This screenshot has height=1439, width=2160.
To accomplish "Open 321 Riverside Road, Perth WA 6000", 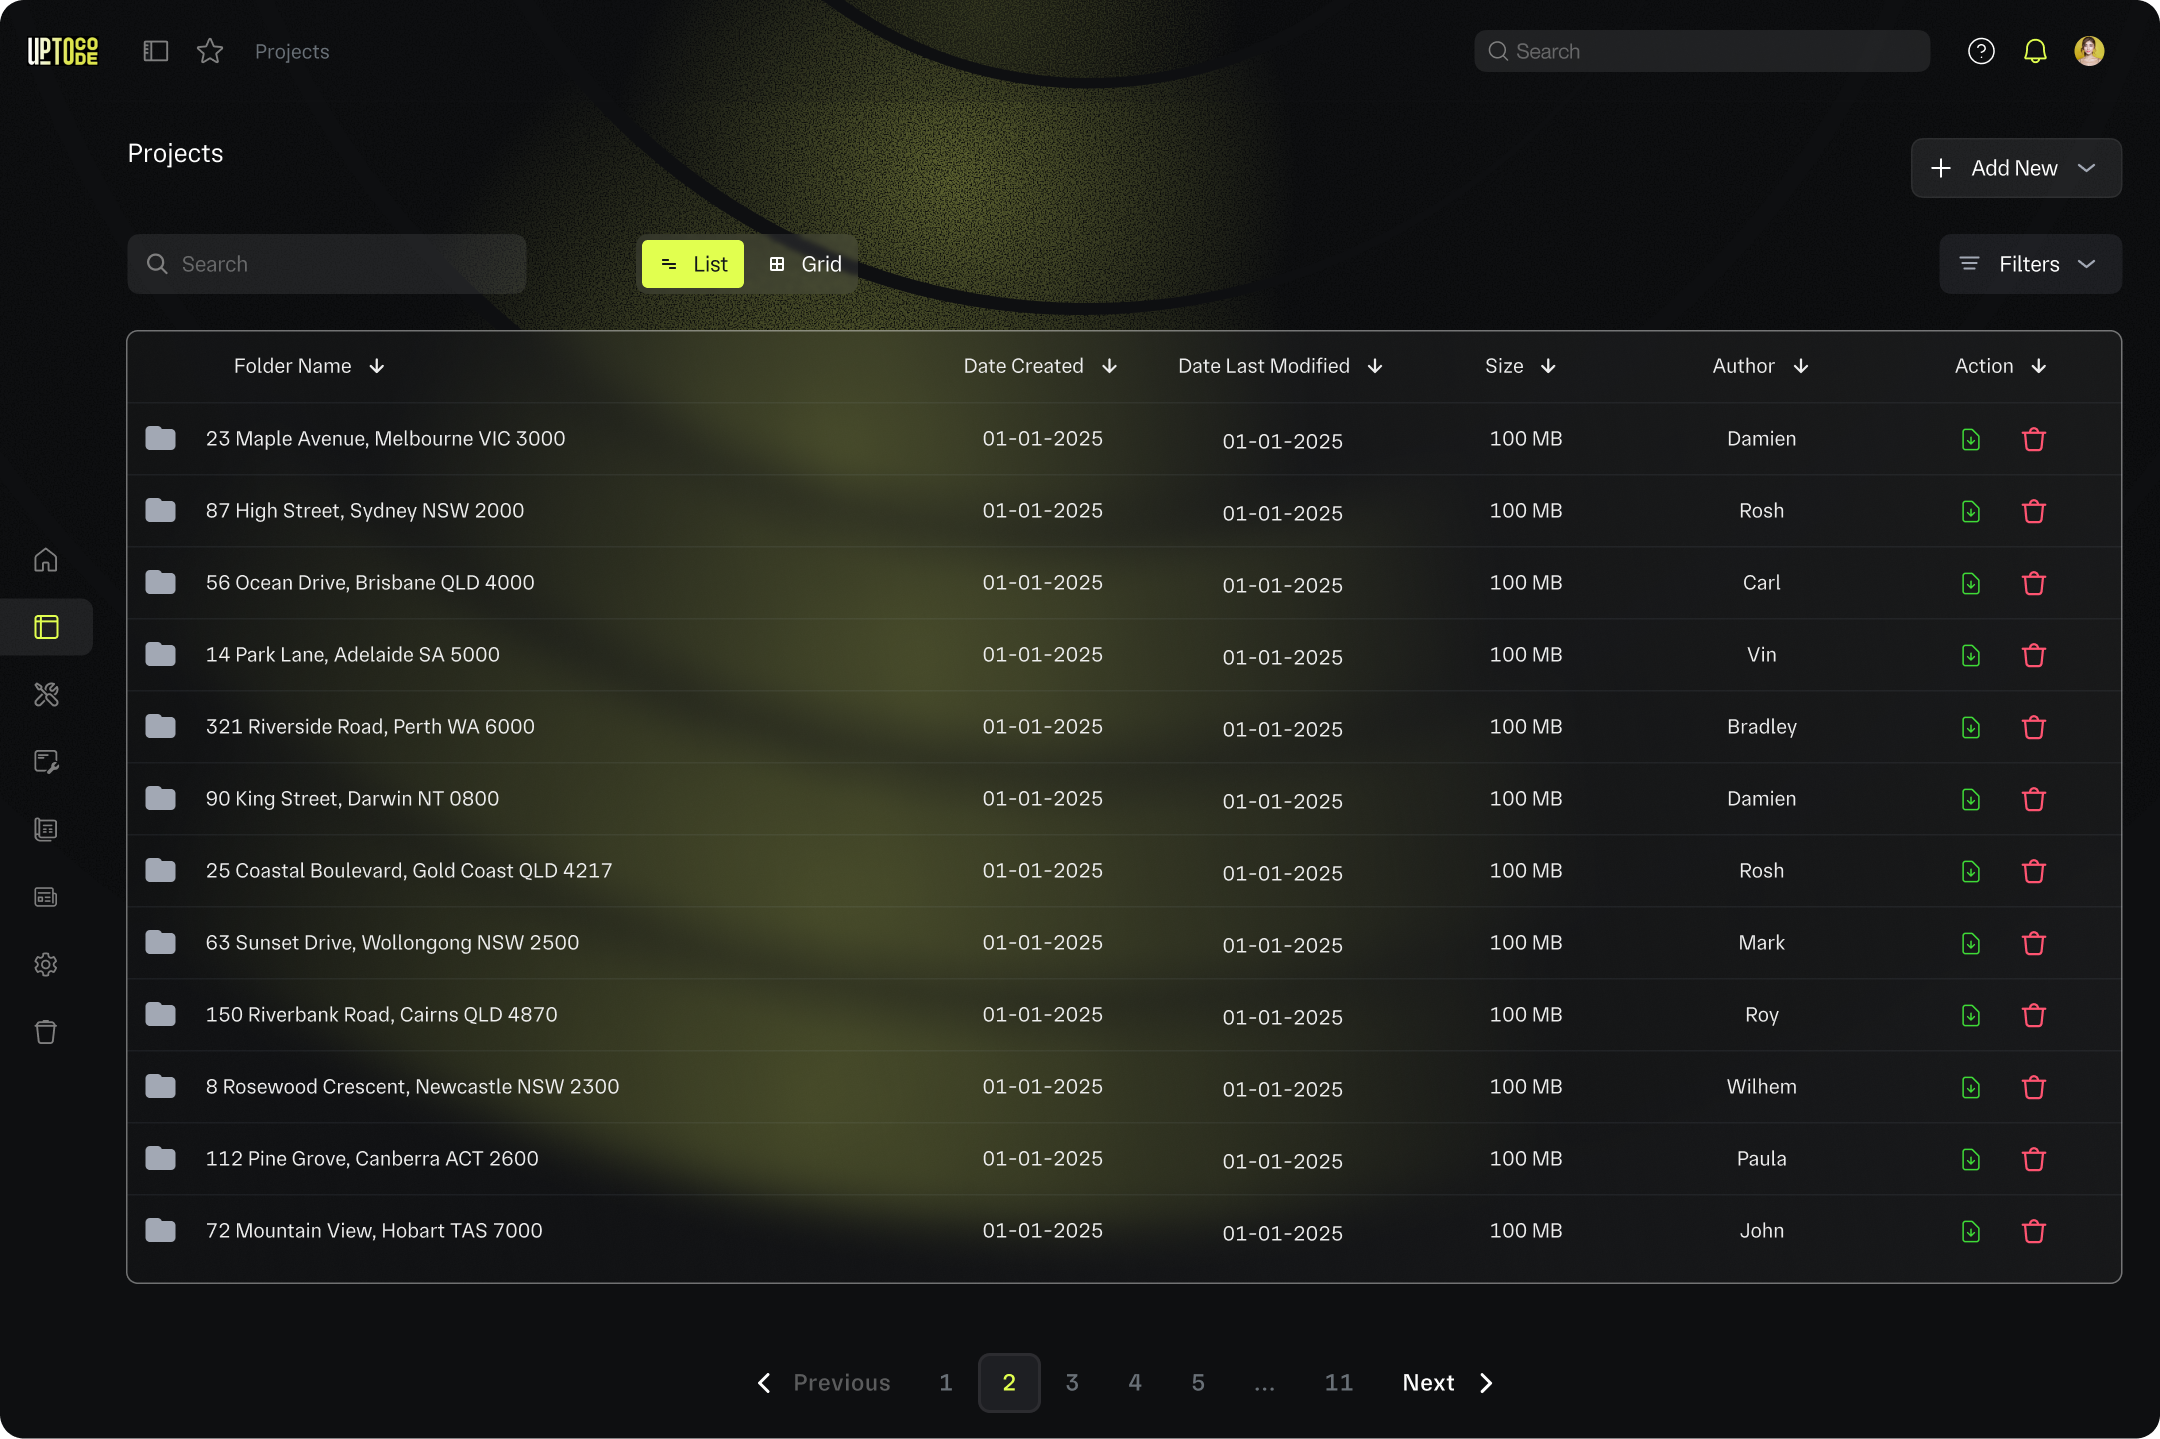I will click(x=370, y=727).
